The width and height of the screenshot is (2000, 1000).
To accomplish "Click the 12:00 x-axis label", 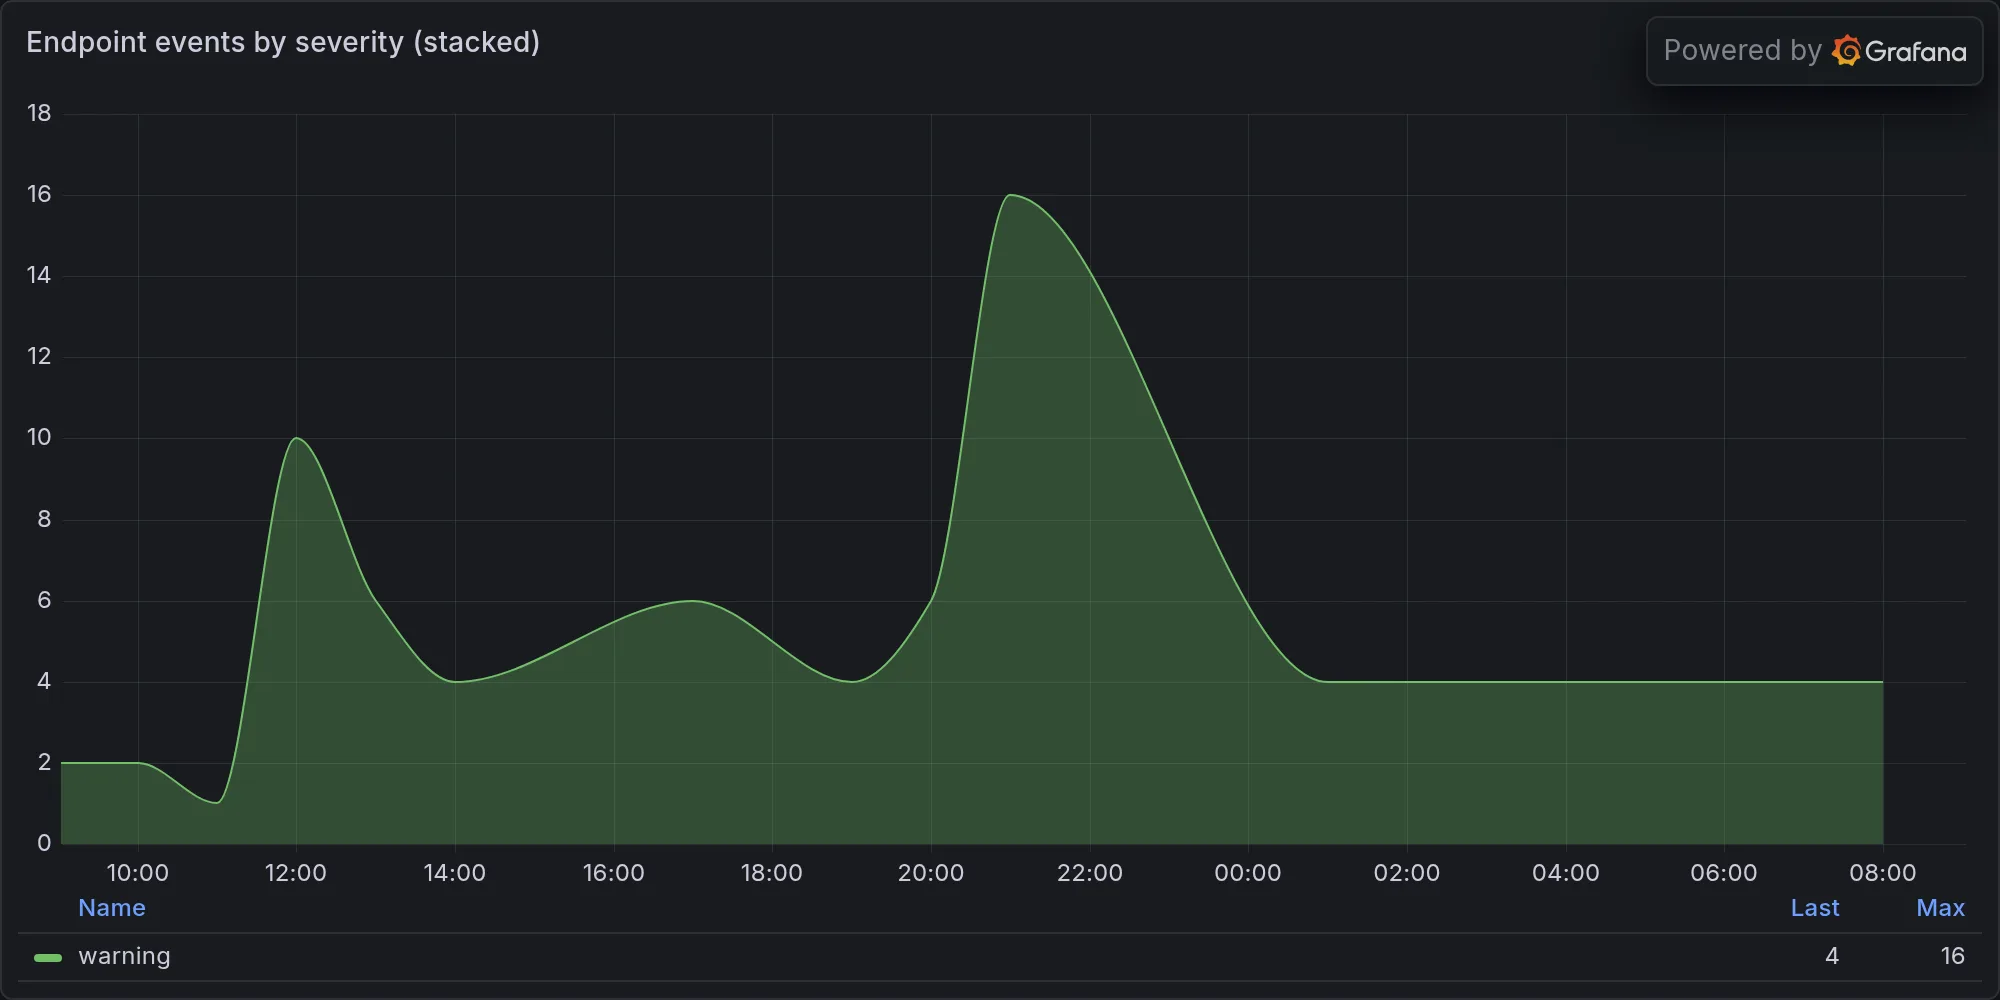I will click(296, 873).
